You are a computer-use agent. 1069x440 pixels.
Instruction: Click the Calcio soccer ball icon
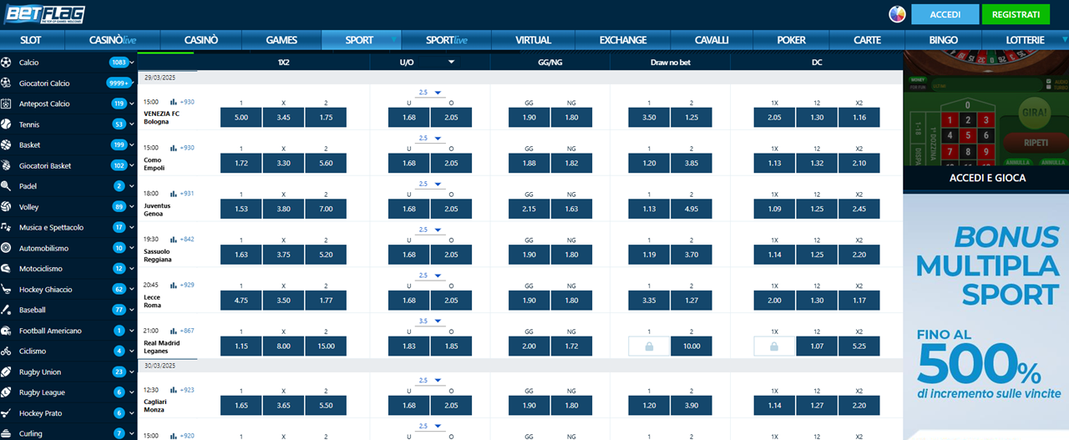(7, 62)
